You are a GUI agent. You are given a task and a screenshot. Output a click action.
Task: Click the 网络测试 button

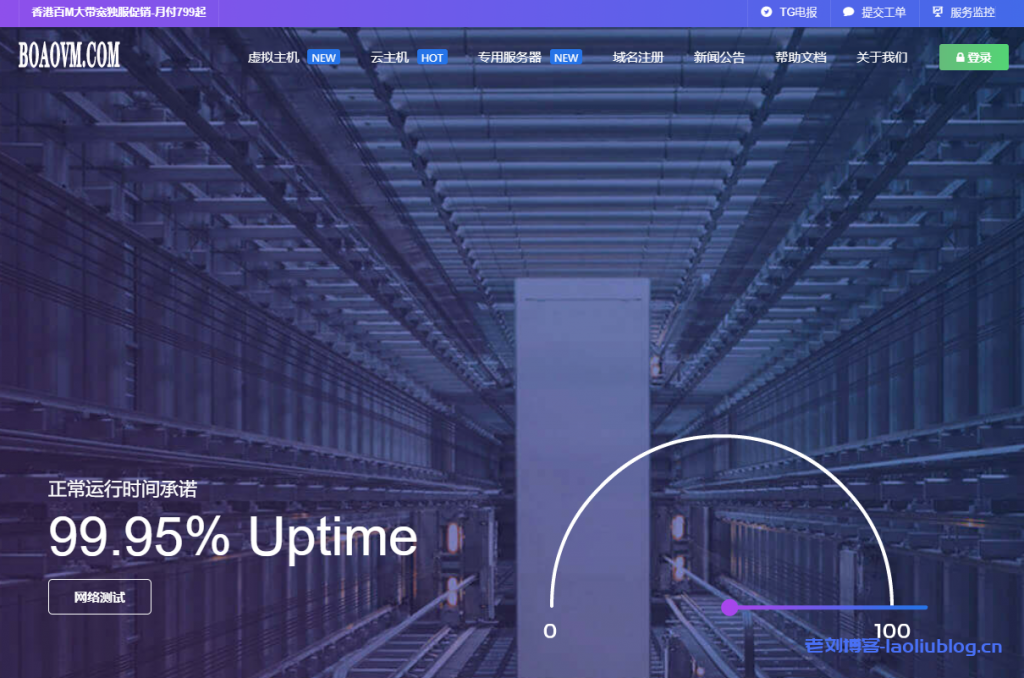coord(100,597)
